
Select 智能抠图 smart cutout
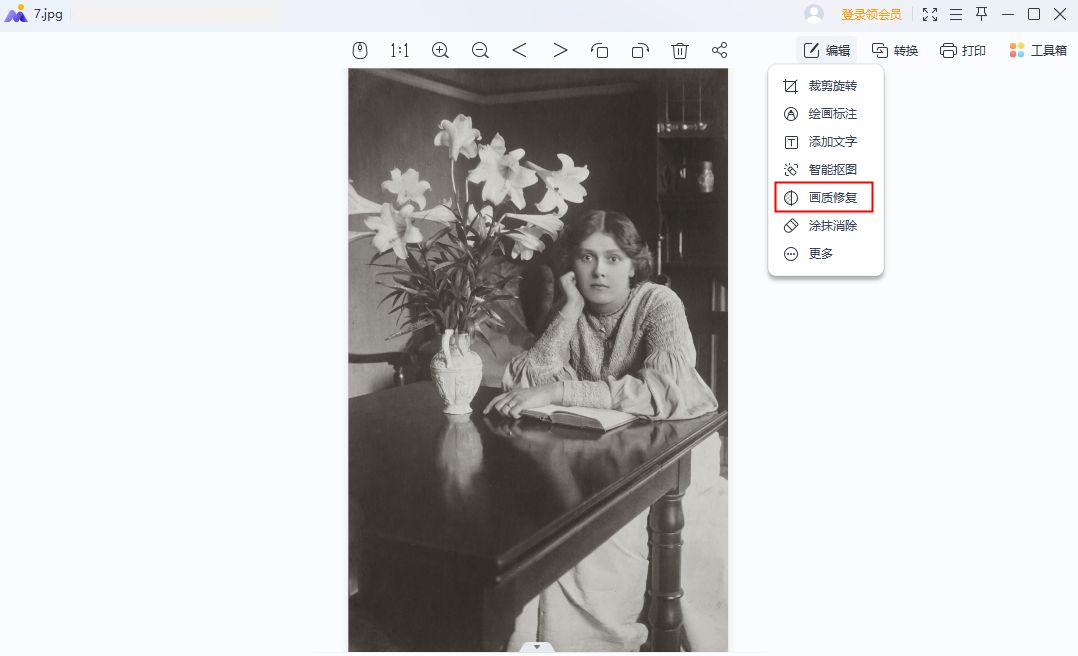pyautogui.click(x=825, y=170)
